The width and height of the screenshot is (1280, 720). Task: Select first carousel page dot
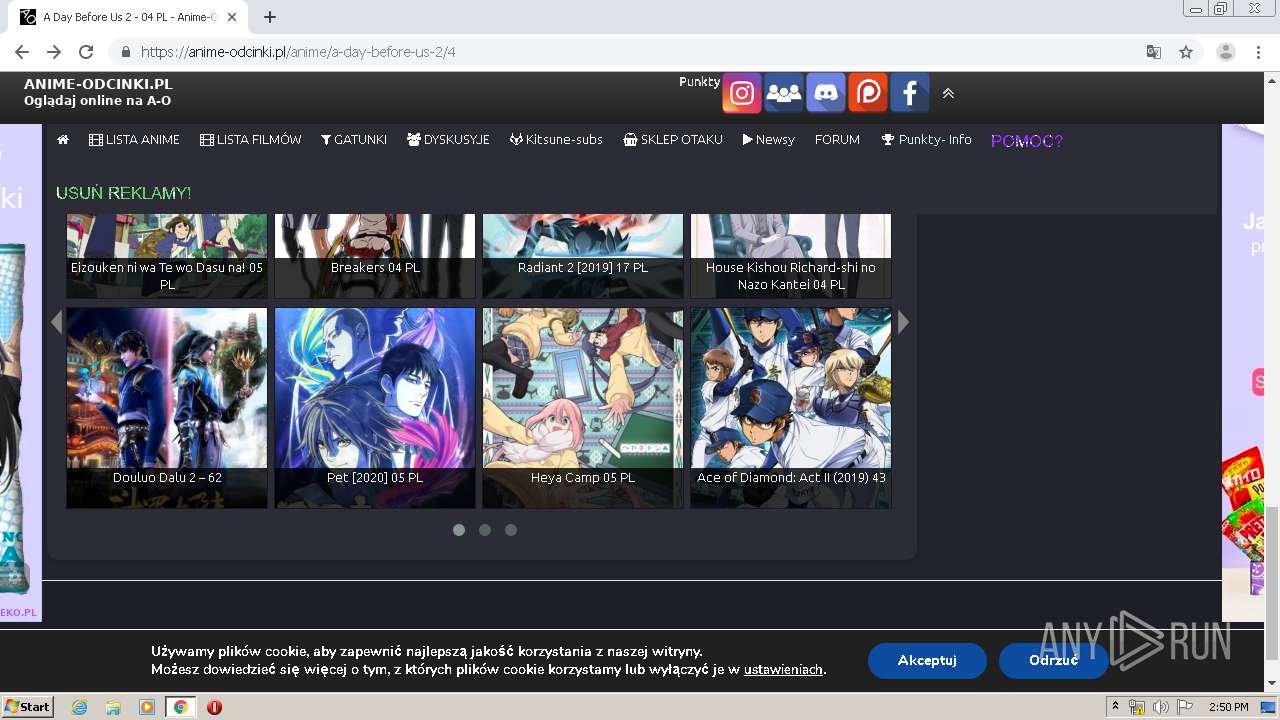459,530
